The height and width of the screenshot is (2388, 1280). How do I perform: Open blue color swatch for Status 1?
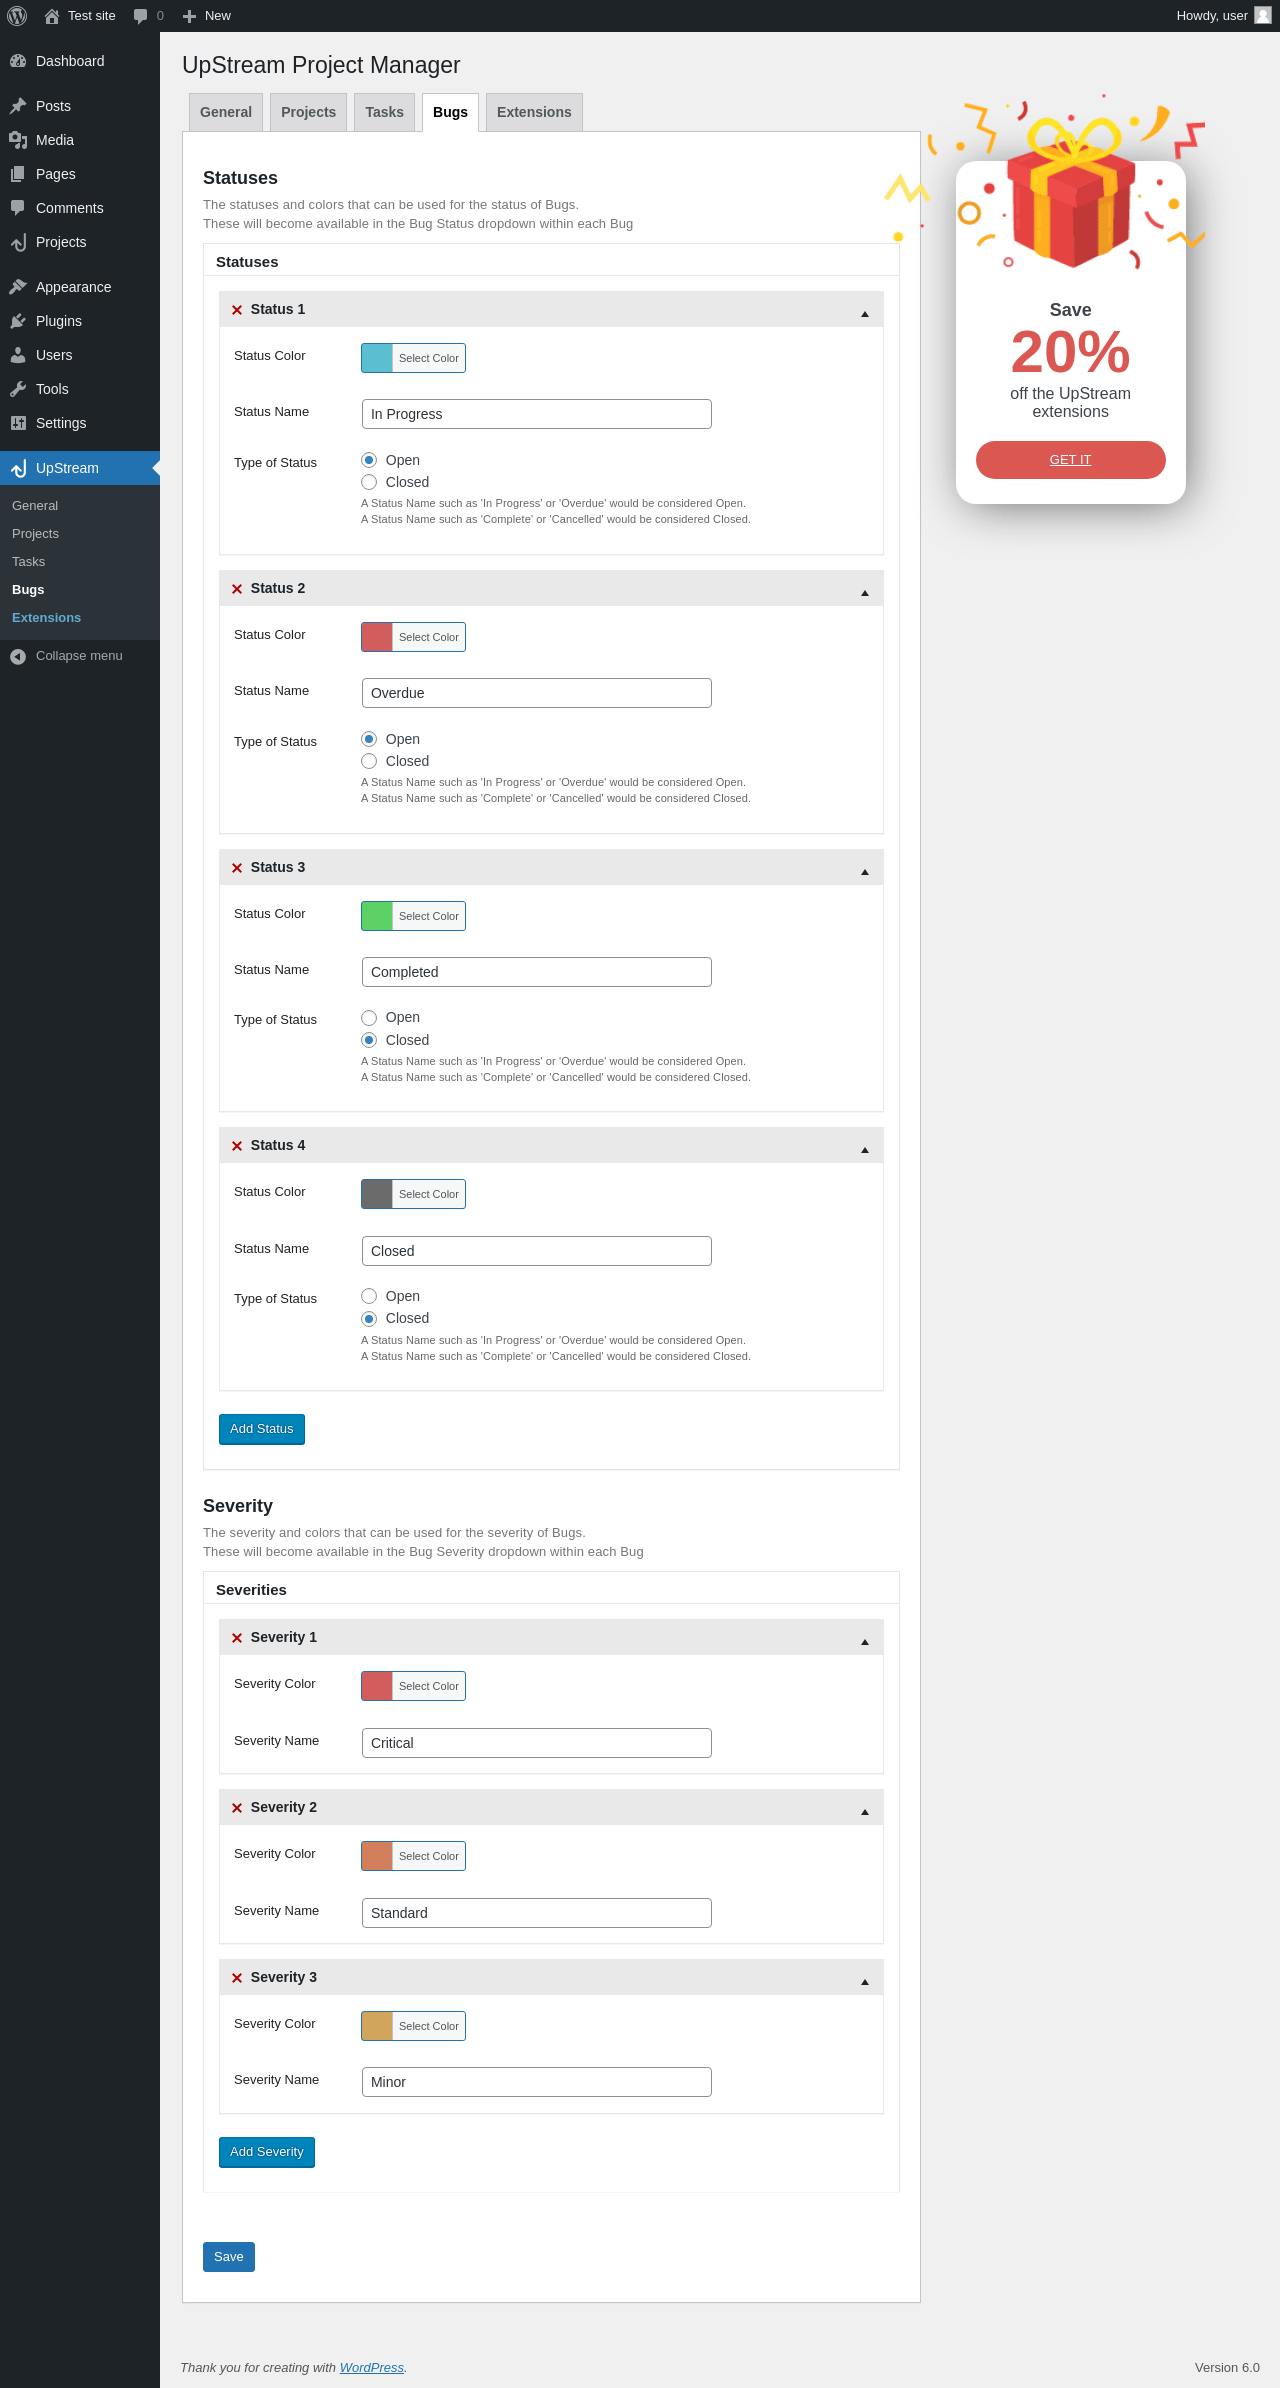point(377,358)
